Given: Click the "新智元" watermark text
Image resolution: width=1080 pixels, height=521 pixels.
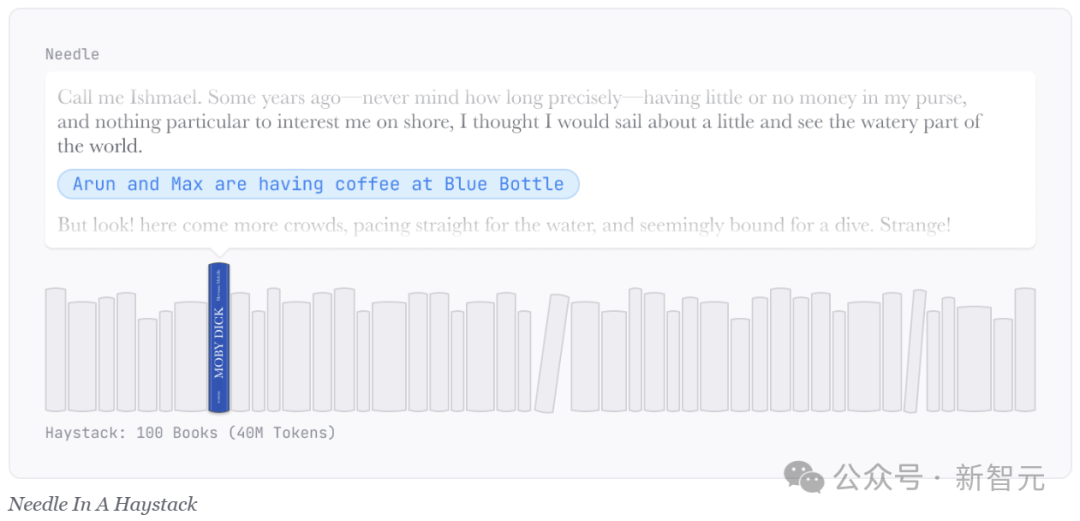Looking at the screenshot, I should click(999, 478).
